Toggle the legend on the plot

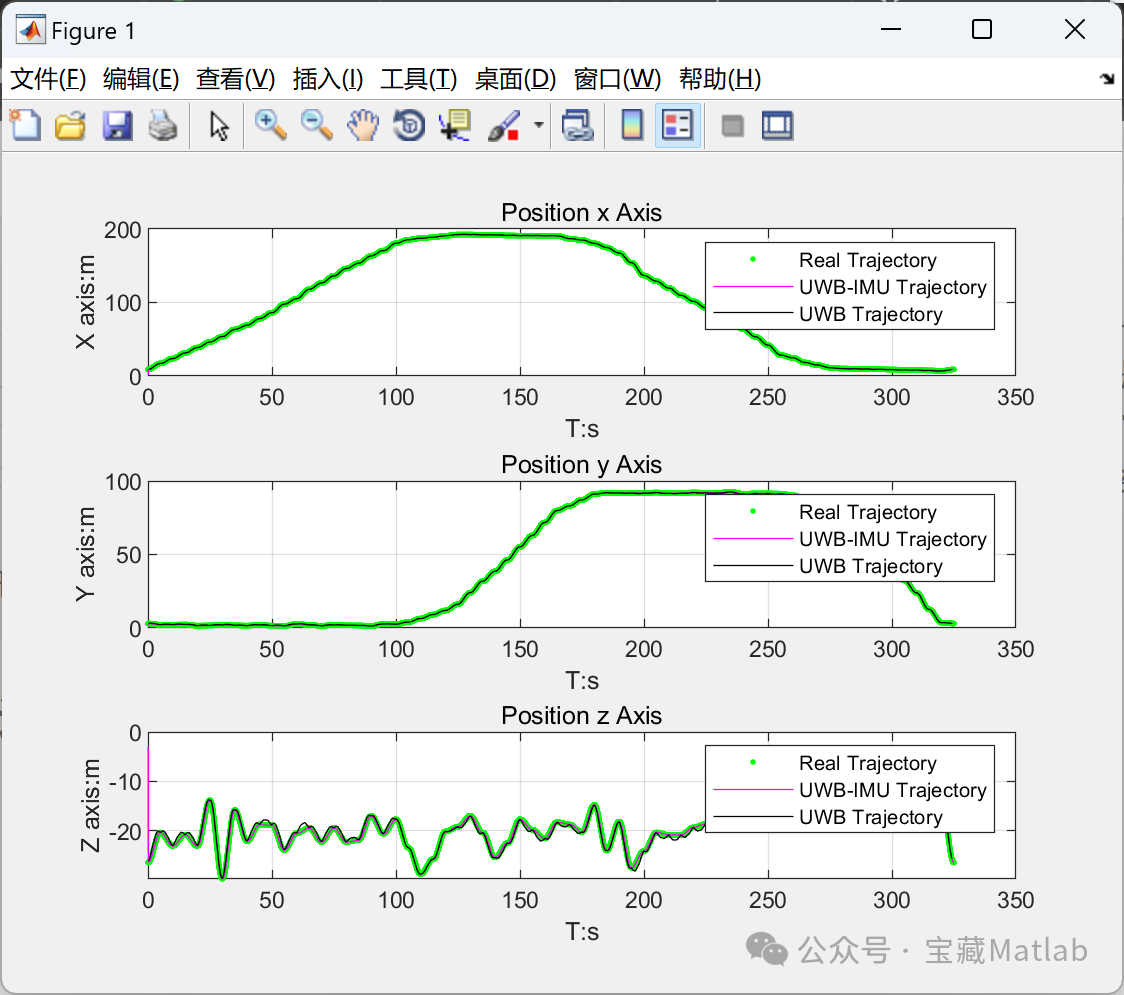(x=676, y=126)
